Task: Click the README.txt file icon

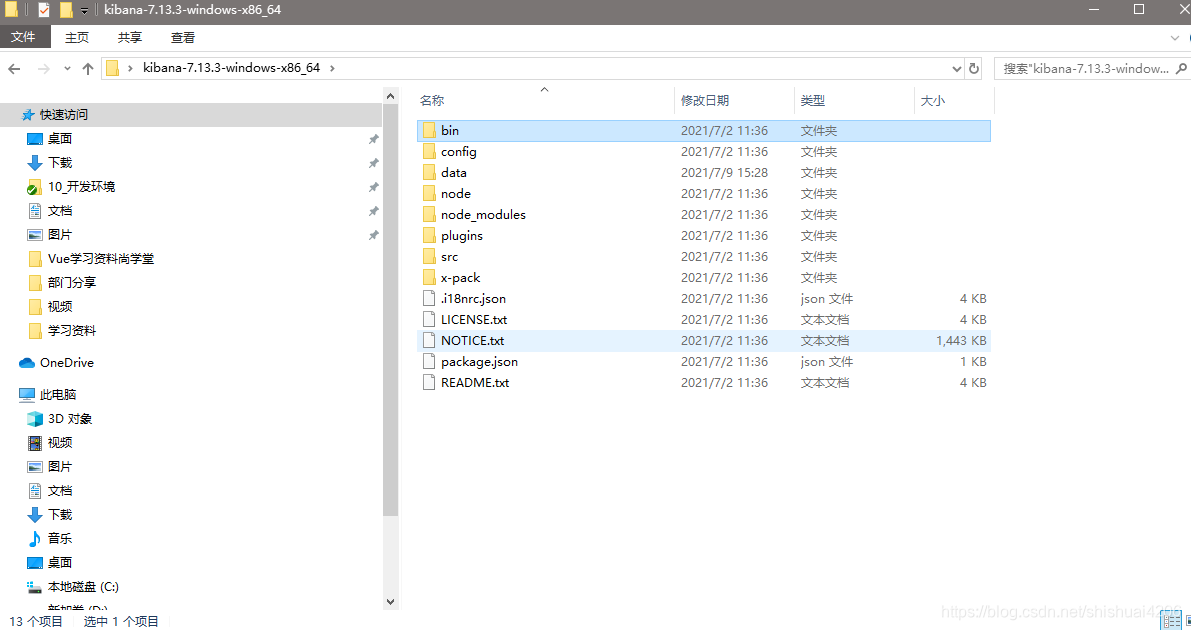Action: click(x=429, y=383)
